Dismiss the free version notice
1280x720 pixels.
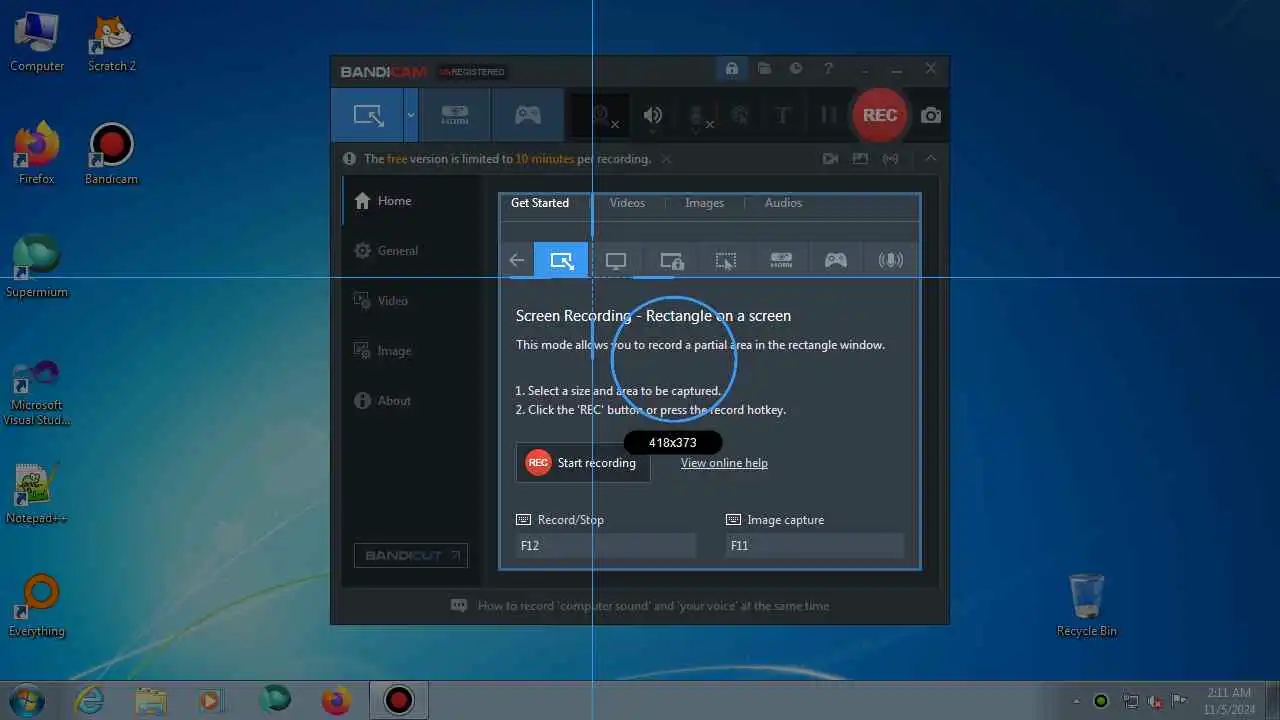(x=666, y=159)
